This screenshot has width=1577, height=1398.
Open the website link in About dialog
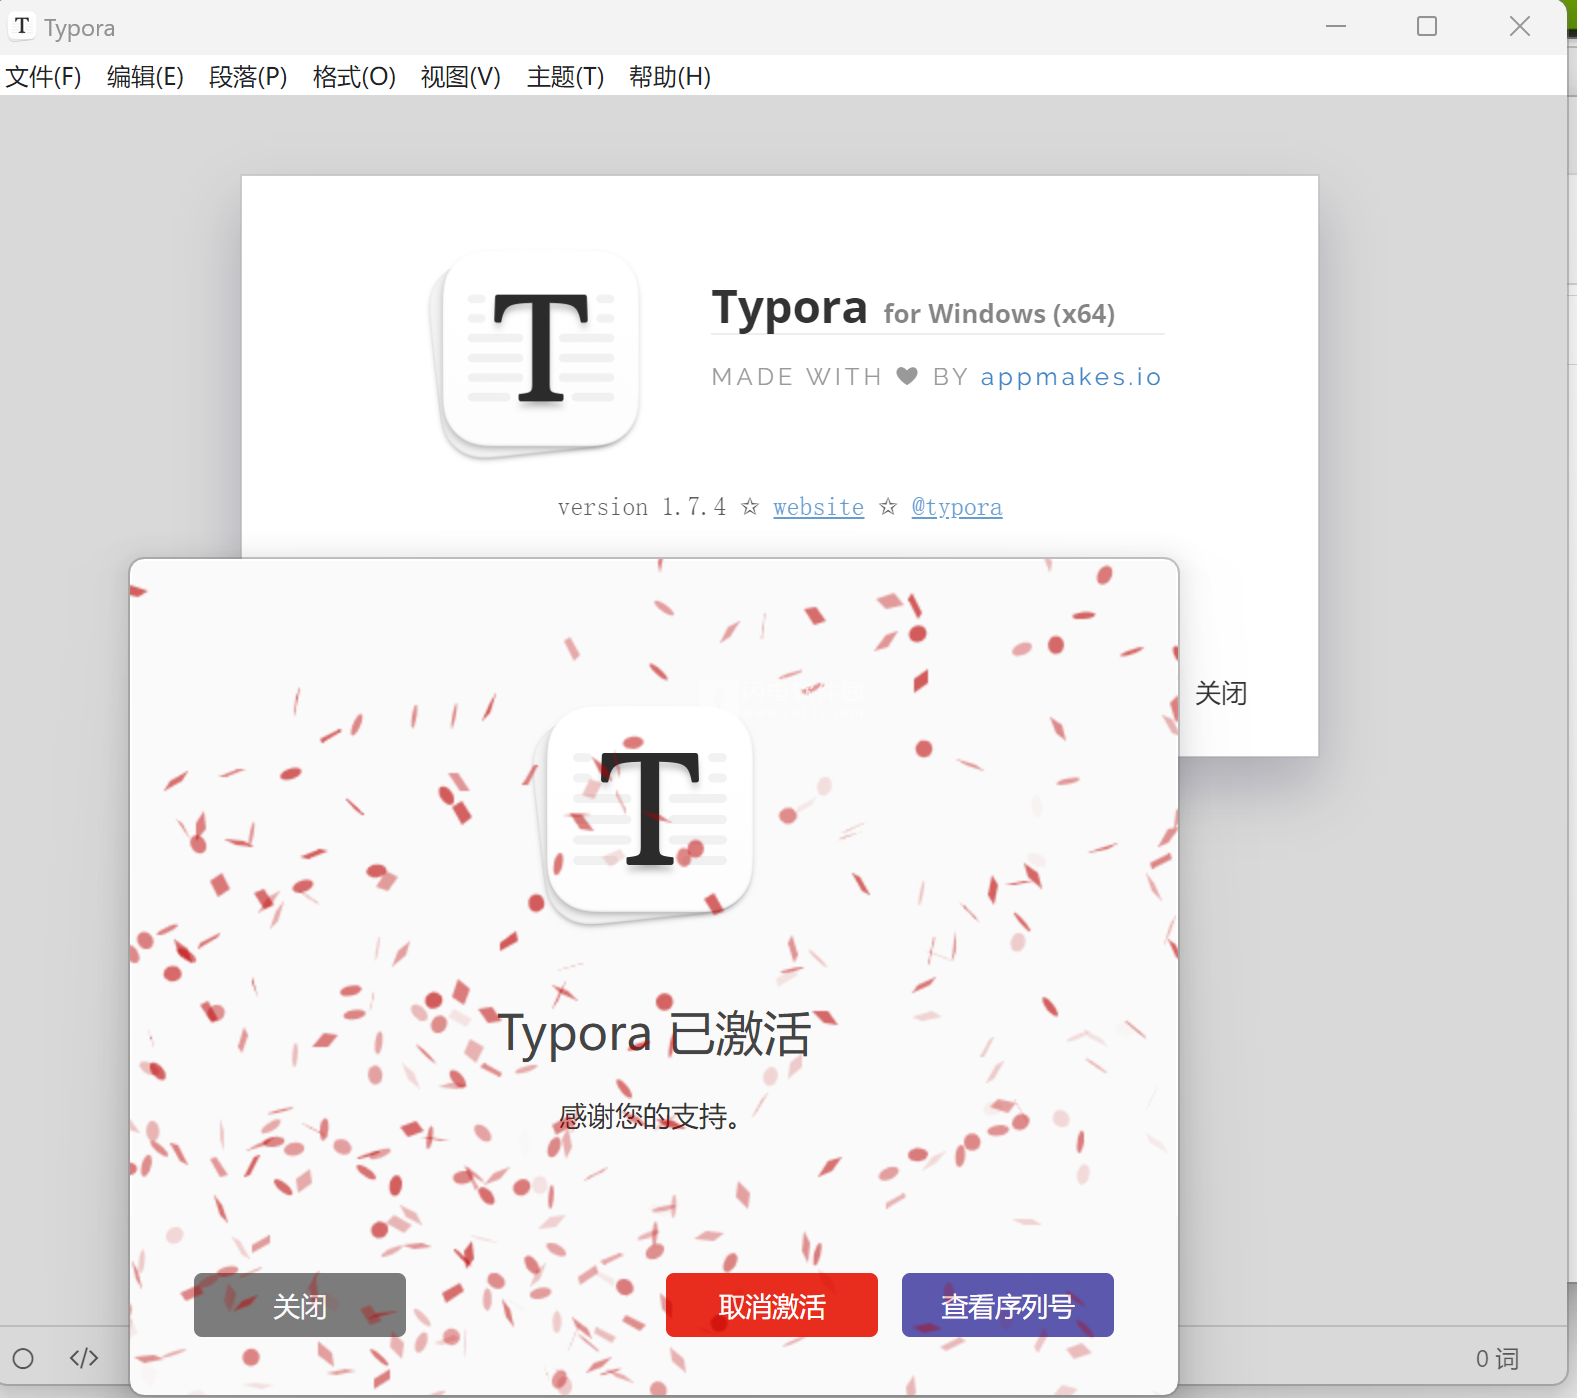pyautogui.click(x=818, y=507)
